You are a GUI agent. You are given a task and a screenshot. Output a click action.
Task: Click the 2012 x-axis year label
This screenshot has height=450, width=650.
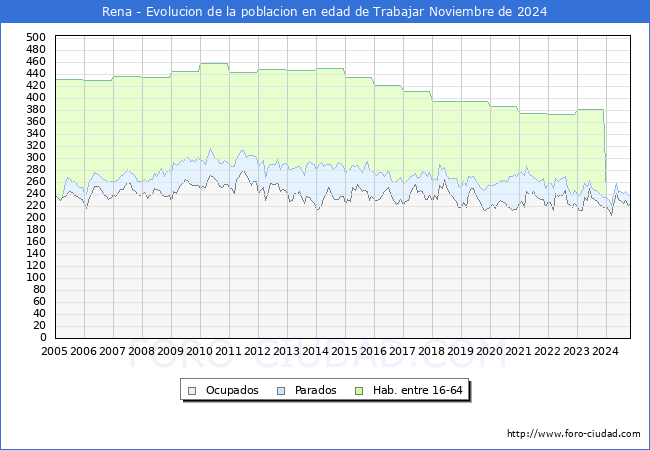(257, 351)
